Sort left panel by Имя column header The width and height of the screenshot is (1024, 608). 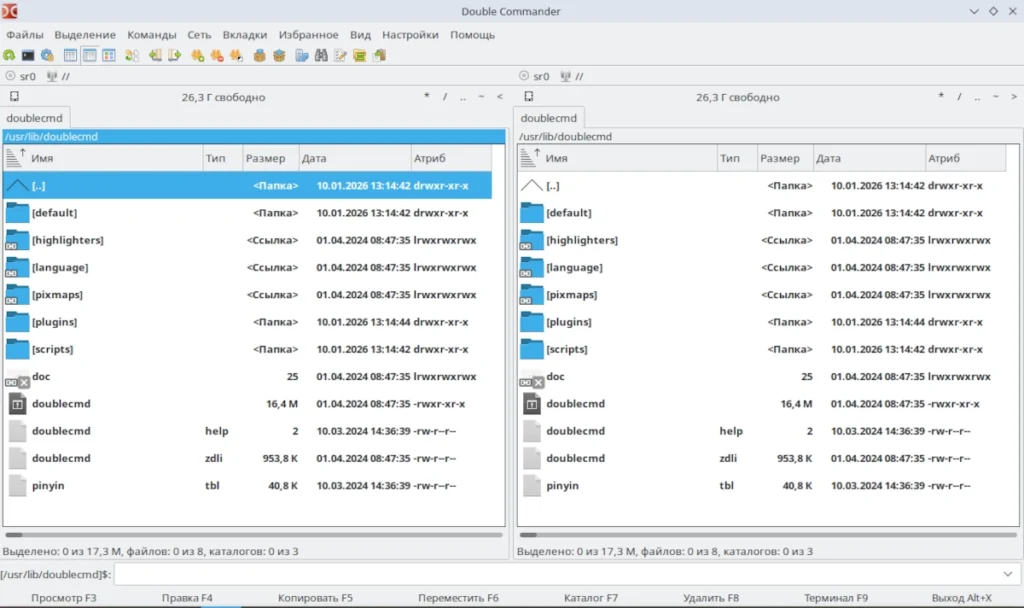point(104,158)
